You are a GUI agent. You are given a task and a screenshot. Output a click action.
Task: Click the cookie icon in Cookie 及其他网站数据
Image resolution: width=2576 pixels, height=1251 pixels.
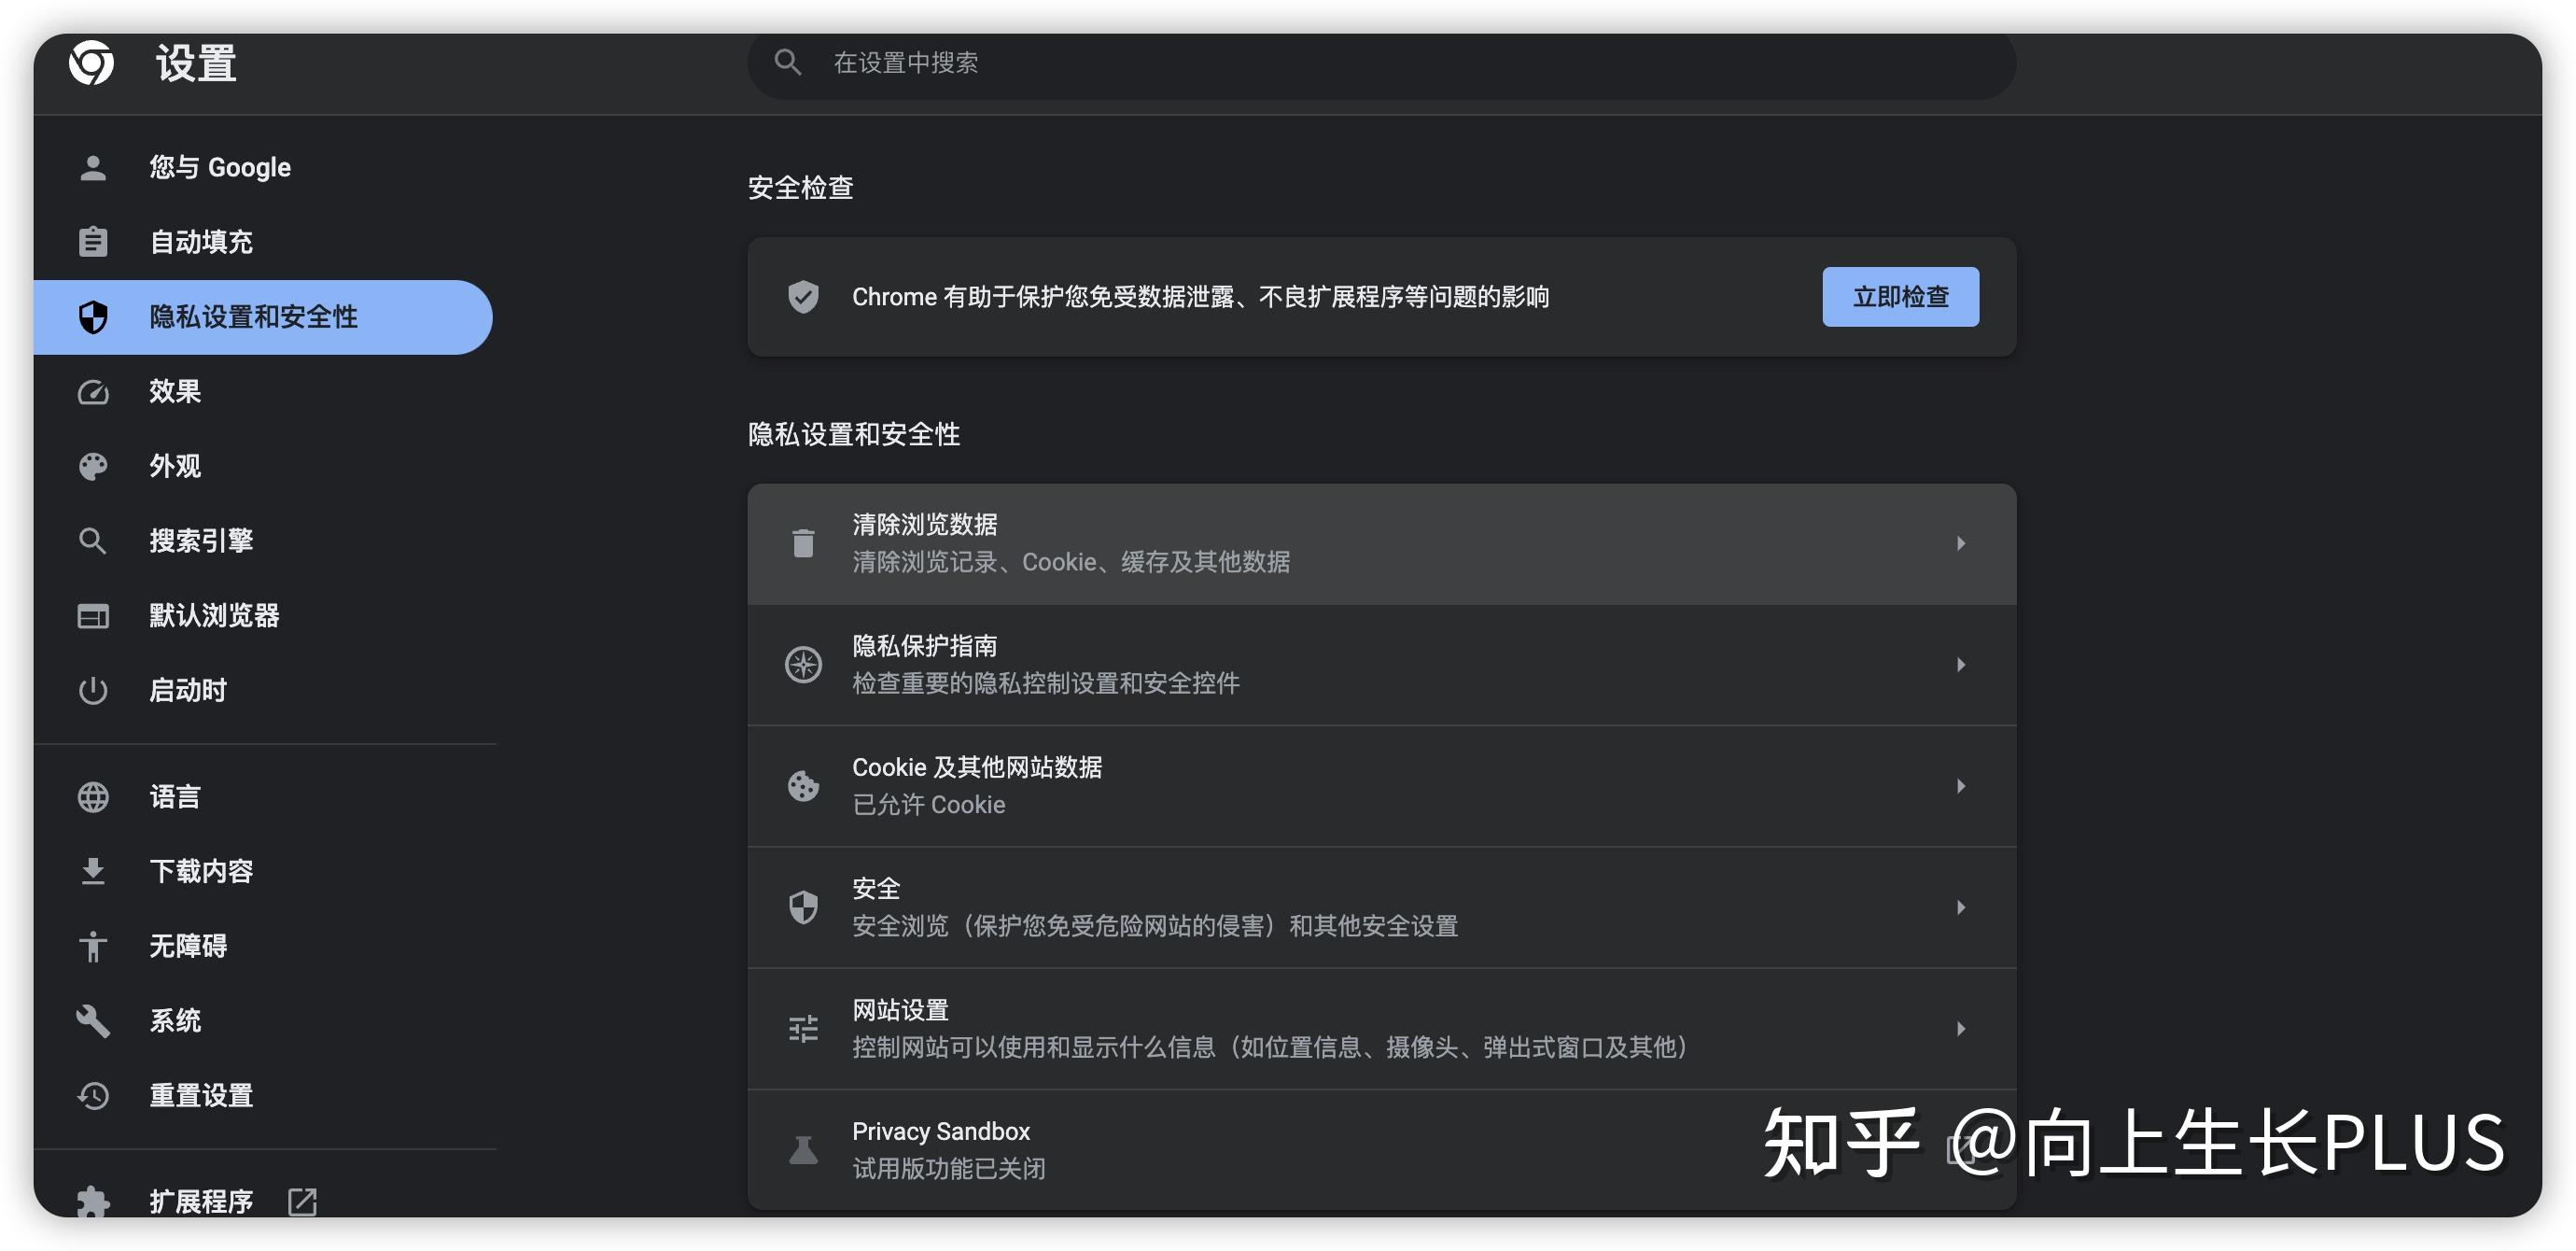[802, 785]
